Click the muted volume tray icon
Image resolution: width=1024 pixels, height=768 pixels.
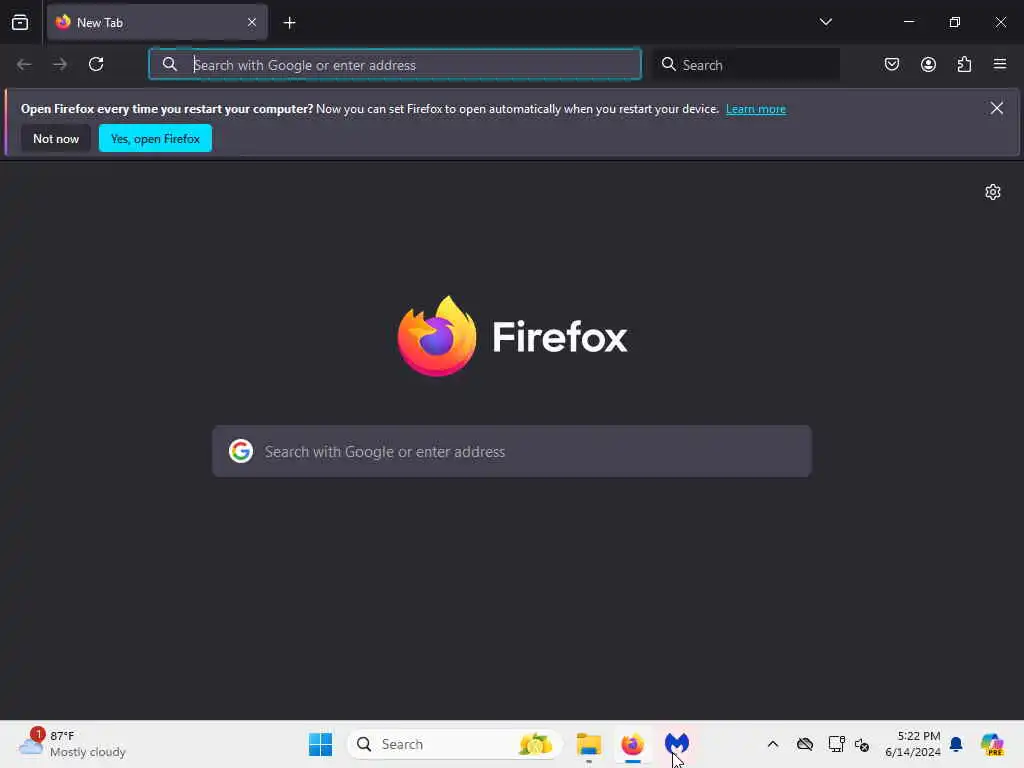click(861, 744)
